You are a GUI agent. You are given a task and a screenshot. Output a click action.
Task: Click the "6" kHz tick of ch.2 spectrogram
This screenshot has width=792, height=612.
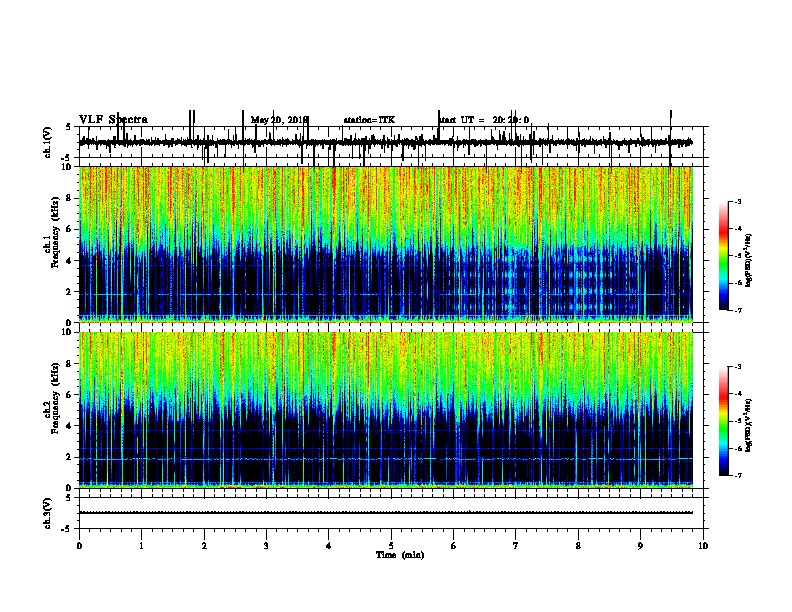coord(70,395)
